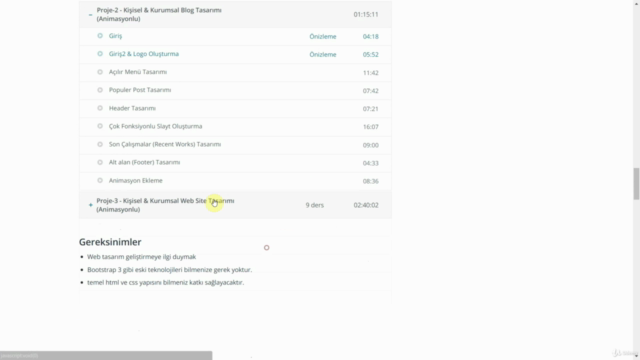Click the Gereksinimler heading
The width and height of the screenshot is (640, 360).
[x=110, y=242]
